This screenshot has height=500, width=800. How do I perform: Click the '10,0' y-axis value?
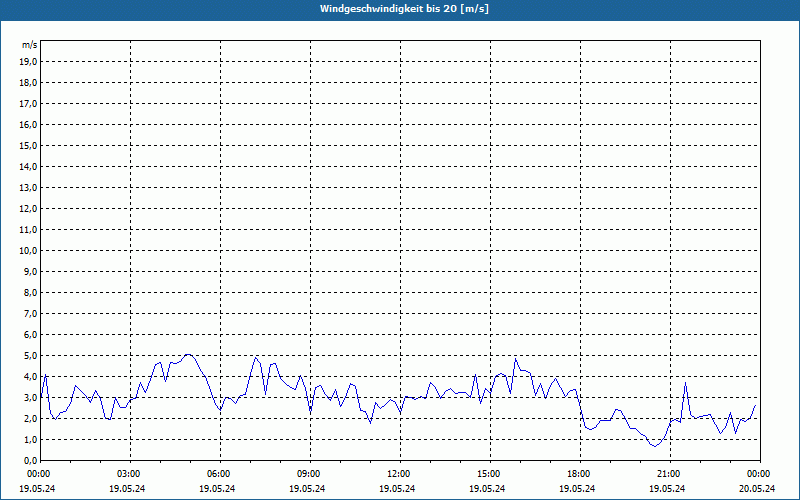(29, 251)
